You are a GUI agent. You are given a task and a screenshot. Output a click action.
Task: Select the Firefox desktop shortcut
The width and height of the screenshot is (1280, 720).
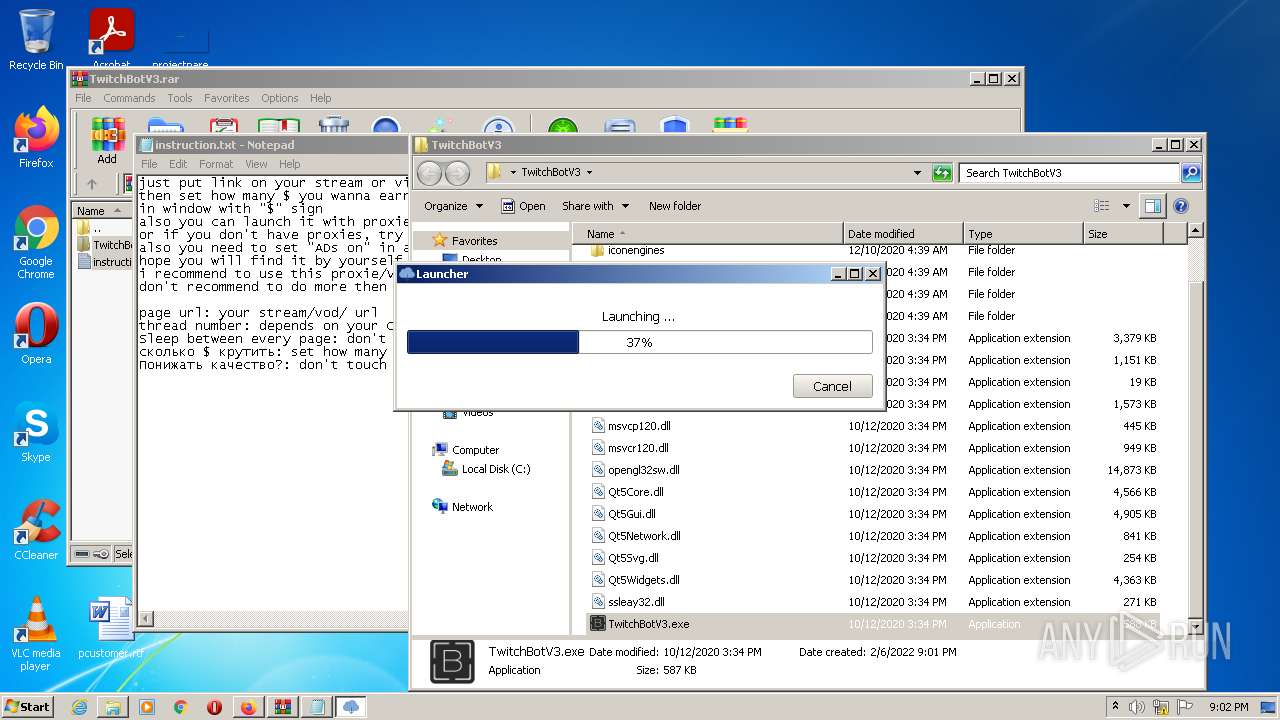click(x=36, y=138)
